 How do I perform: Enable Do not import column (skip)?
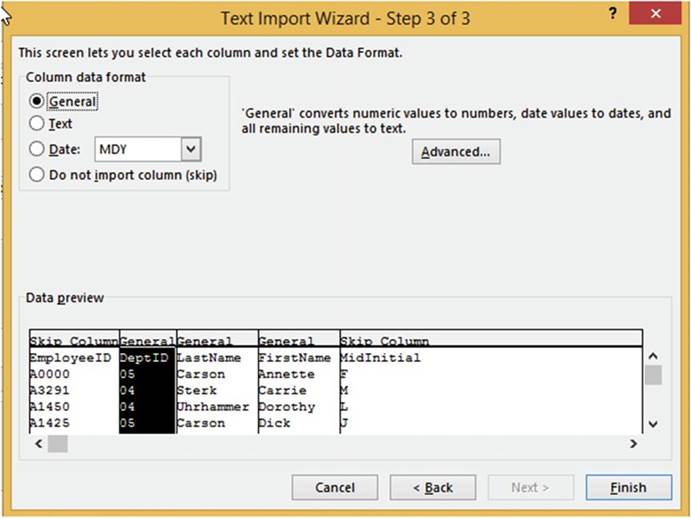[x=38, y=174]
